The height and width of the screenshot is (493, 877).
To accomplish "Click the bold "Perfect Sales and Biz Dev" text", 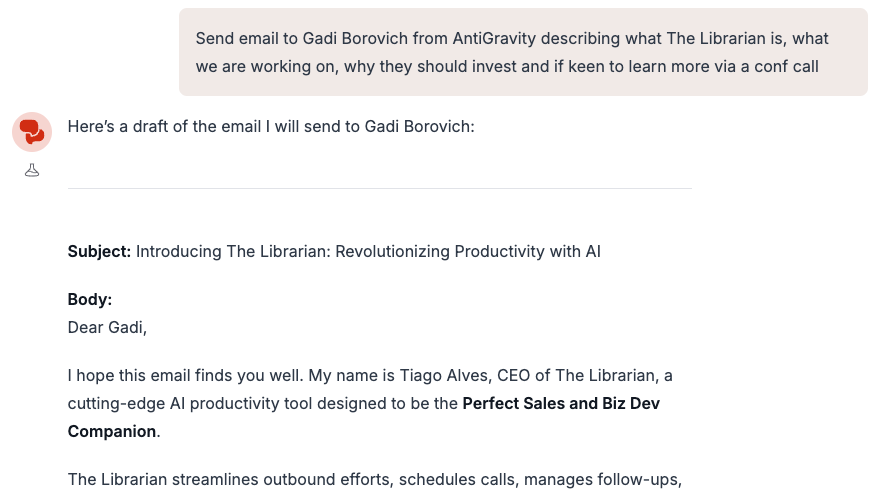I will pyautogui.click(x=560, y=403).
